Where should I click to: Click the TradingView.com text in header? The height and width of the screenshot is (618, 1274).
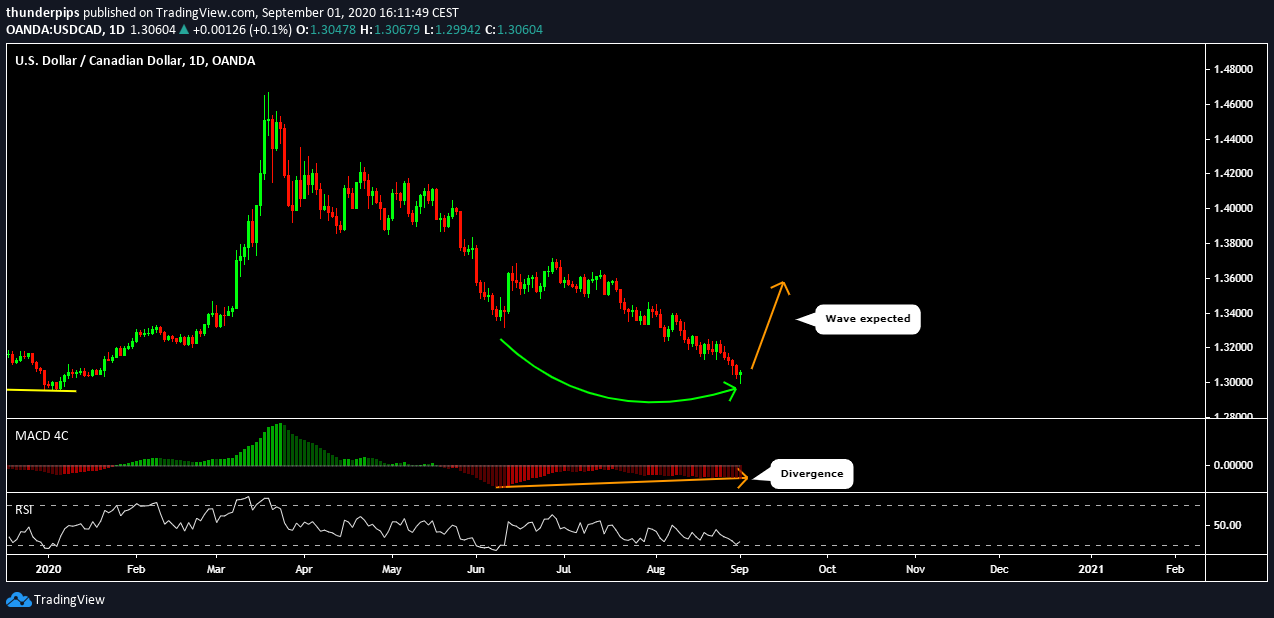click(x=206, y=13)
